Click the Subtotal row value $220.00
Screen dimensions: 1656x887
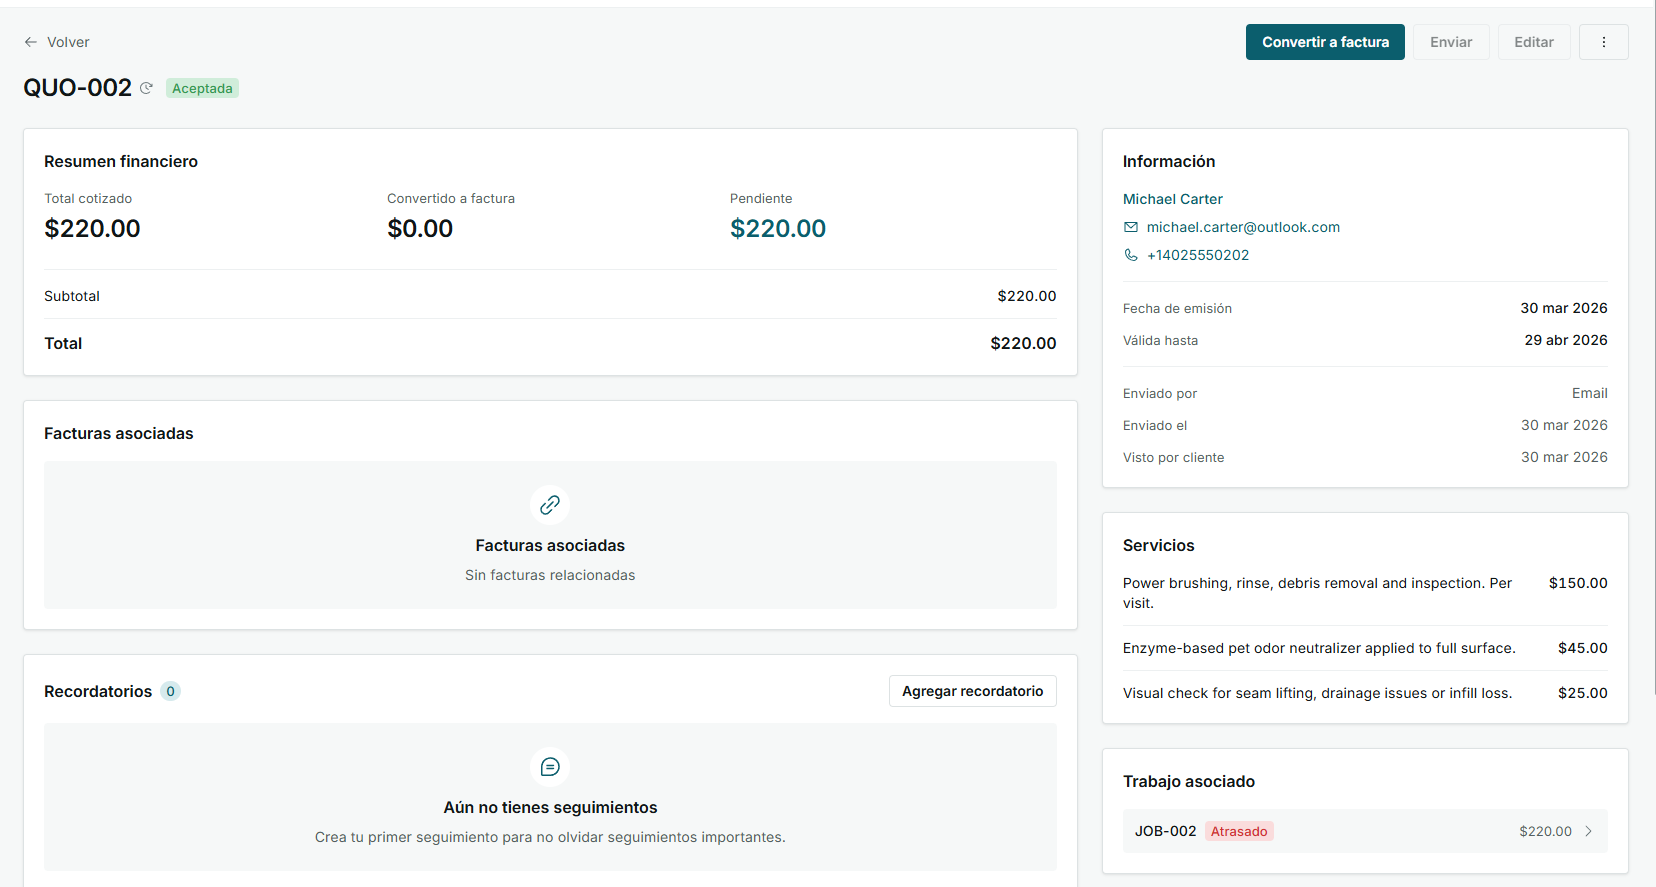pyautogui.click(x=1027, y=296)
